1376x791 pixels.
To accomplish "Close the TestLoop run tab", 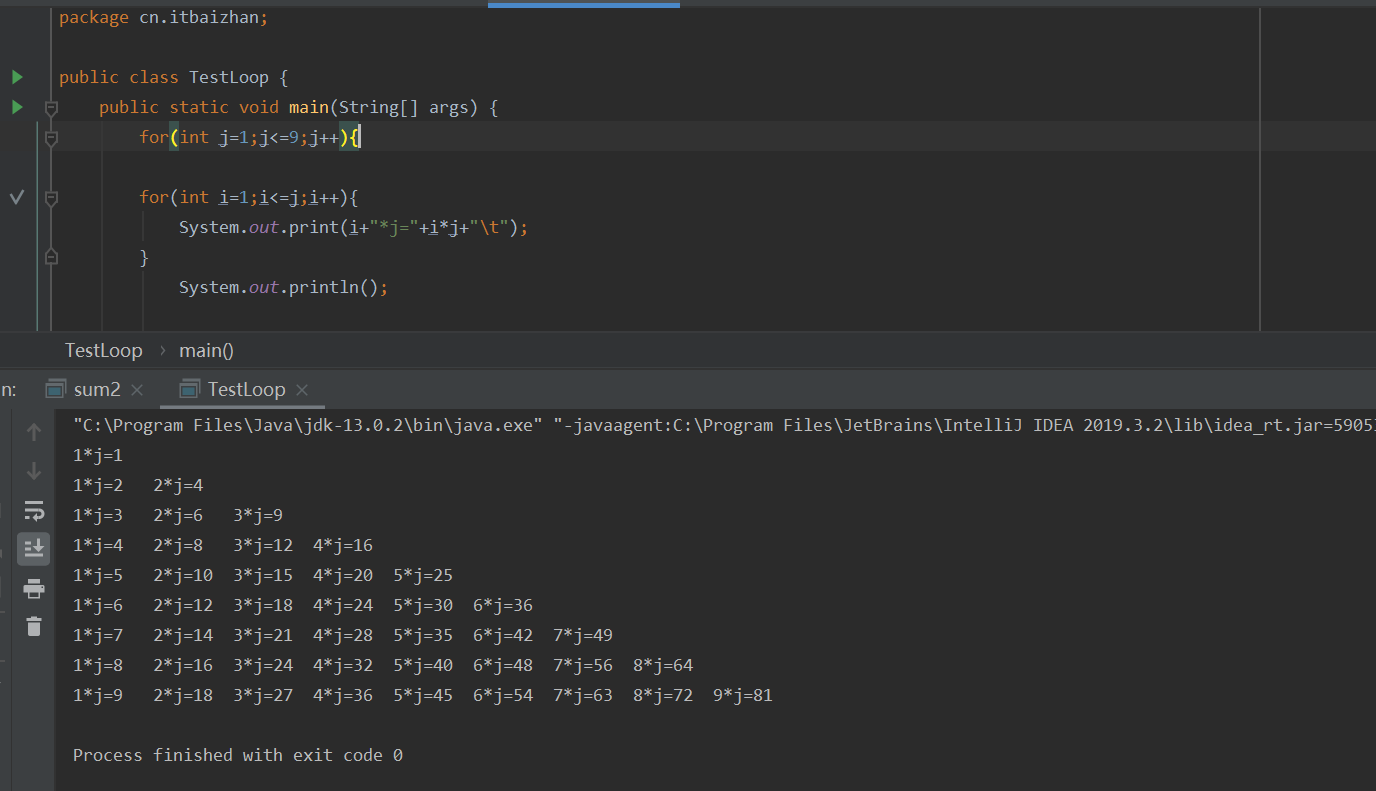I will point(302,390).
